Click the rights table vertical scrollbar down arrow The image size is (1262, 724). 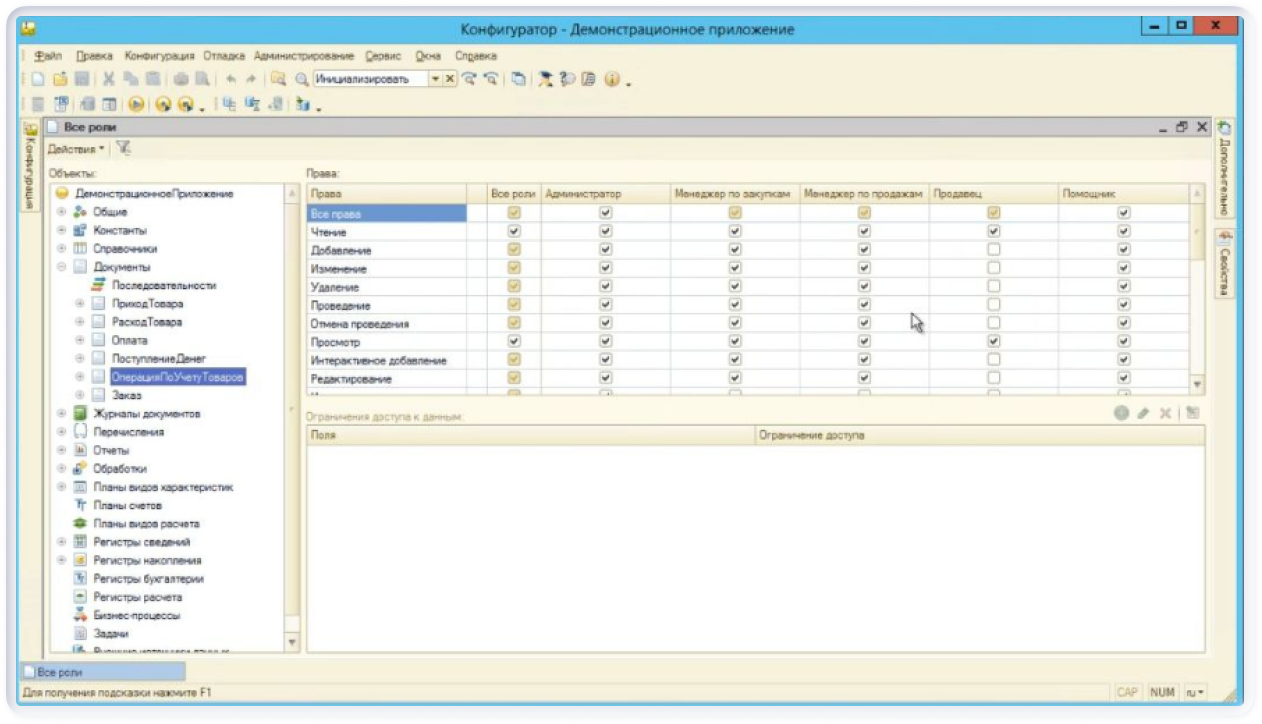point(1197,385)
